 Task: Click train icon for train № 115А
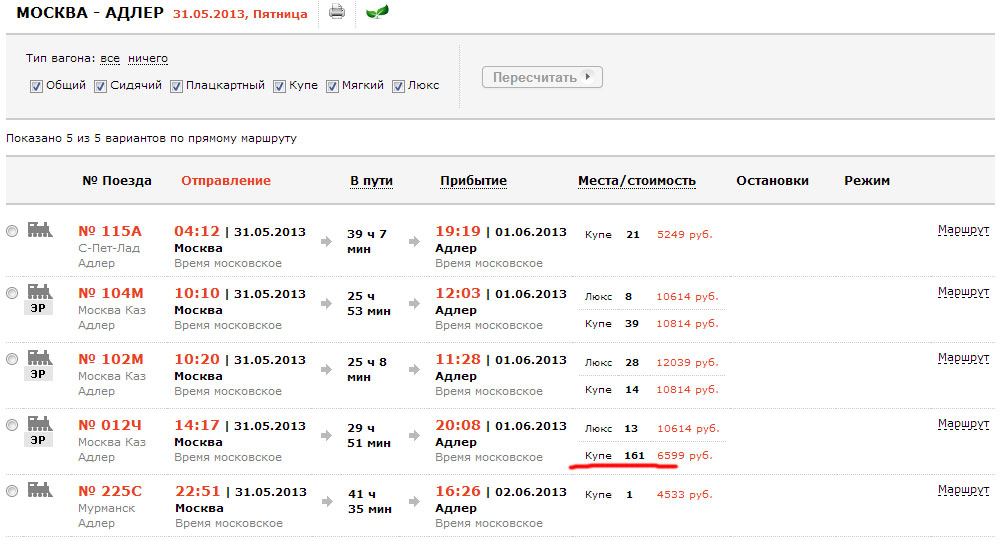[40, 230]
